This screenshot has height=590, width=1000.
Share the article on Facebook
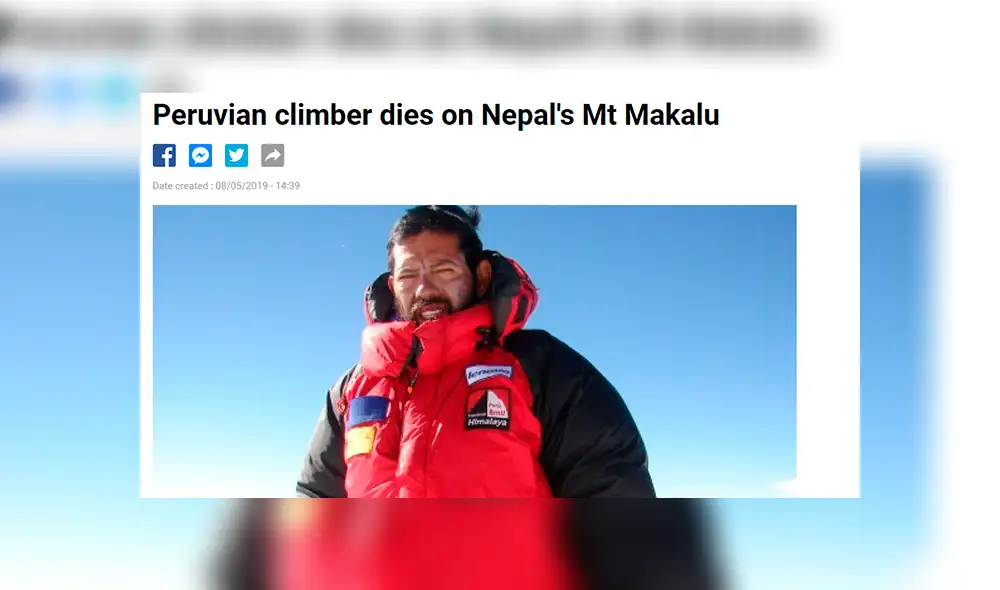[x=164, y=155]
